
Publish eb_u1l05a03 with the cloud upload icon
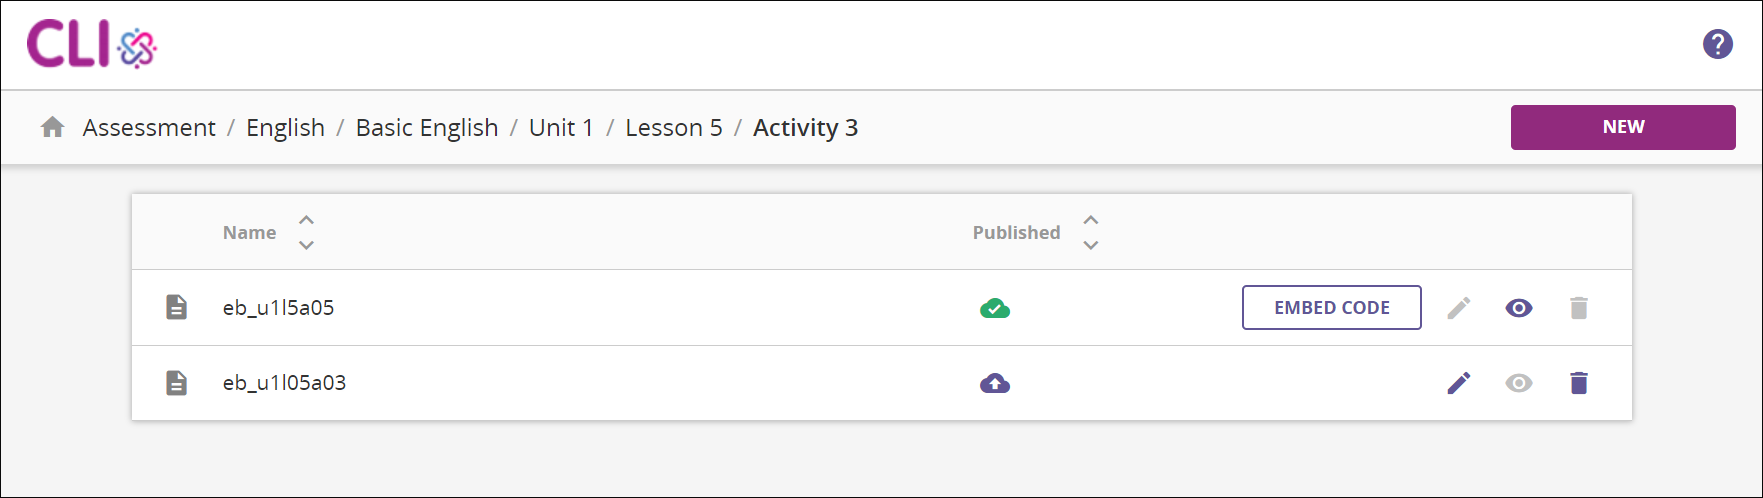(994, 383)
